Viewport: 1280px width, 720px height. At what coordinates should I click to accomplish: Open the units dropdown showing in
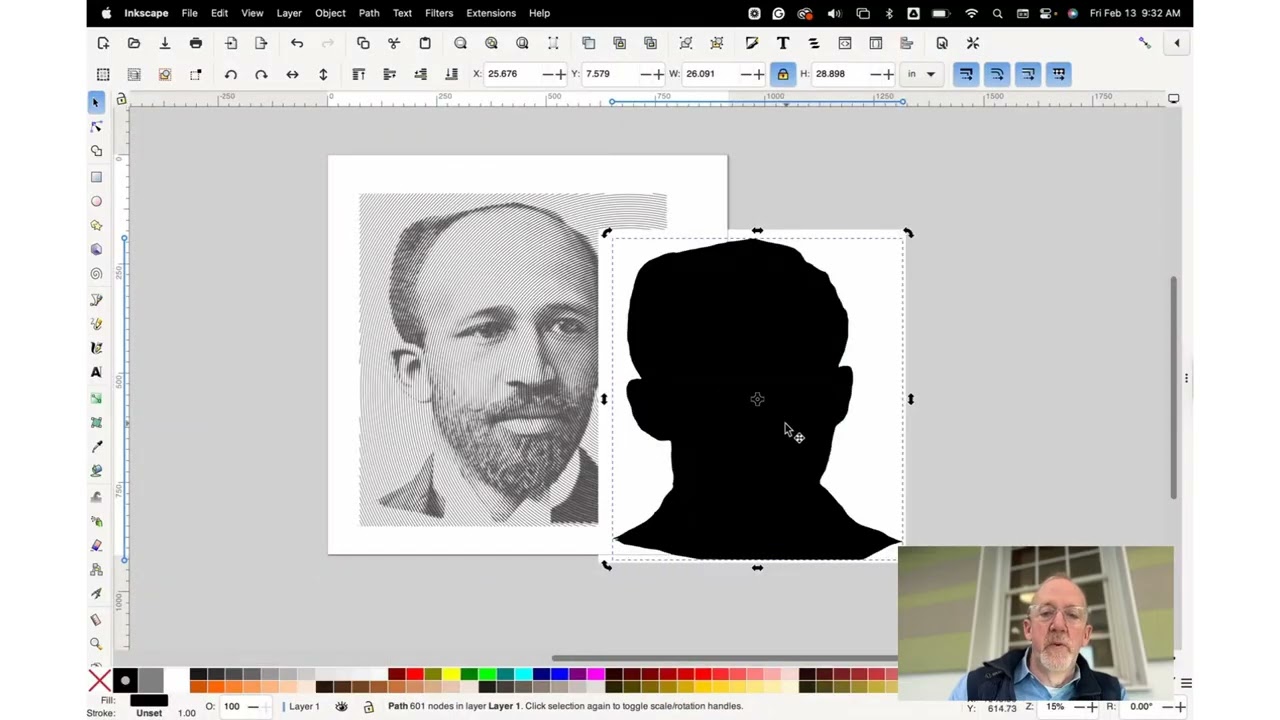tap(921, 74)
